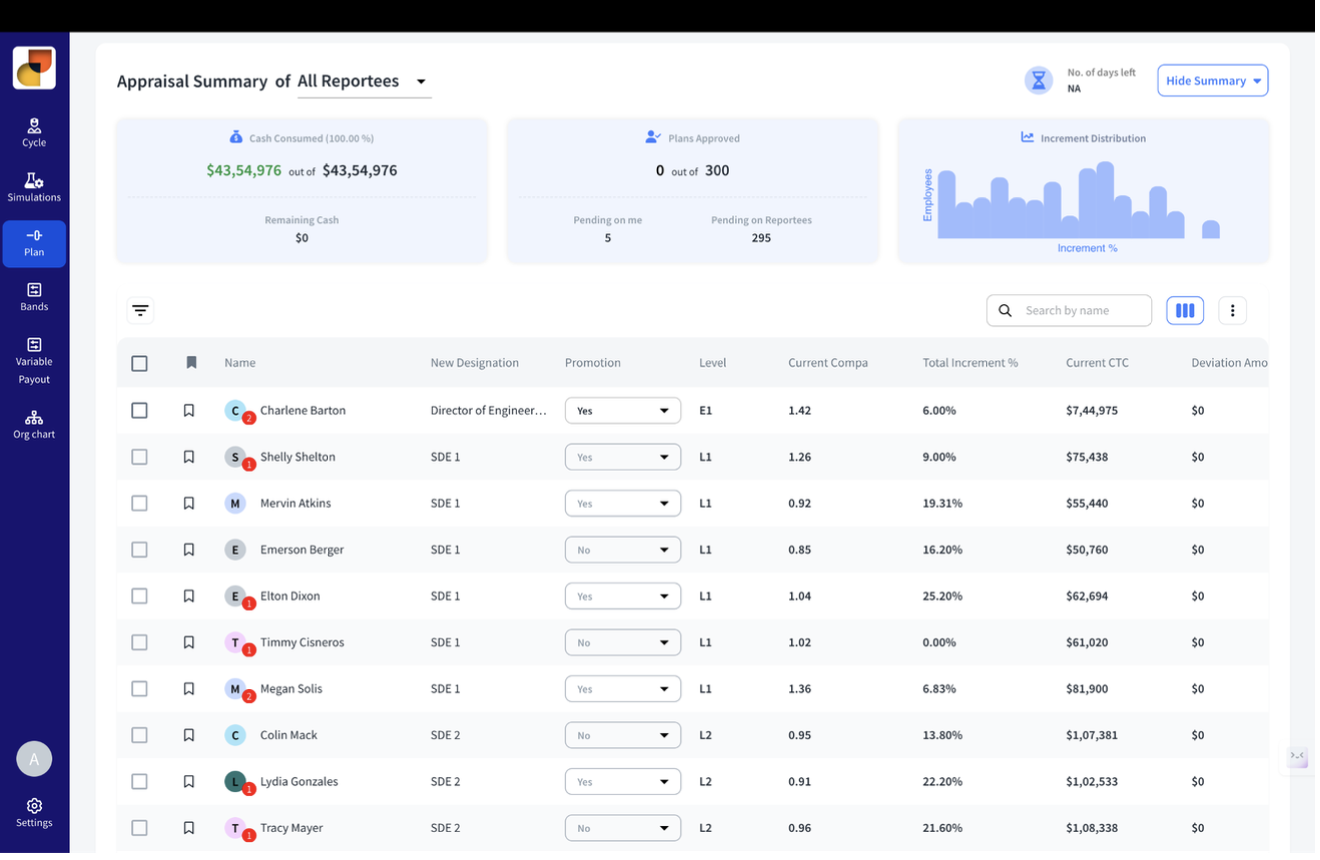1320x860 pixels.
Task: Open Promotion dropdown for Timmy Cisneros
Action: coord(623,643)
